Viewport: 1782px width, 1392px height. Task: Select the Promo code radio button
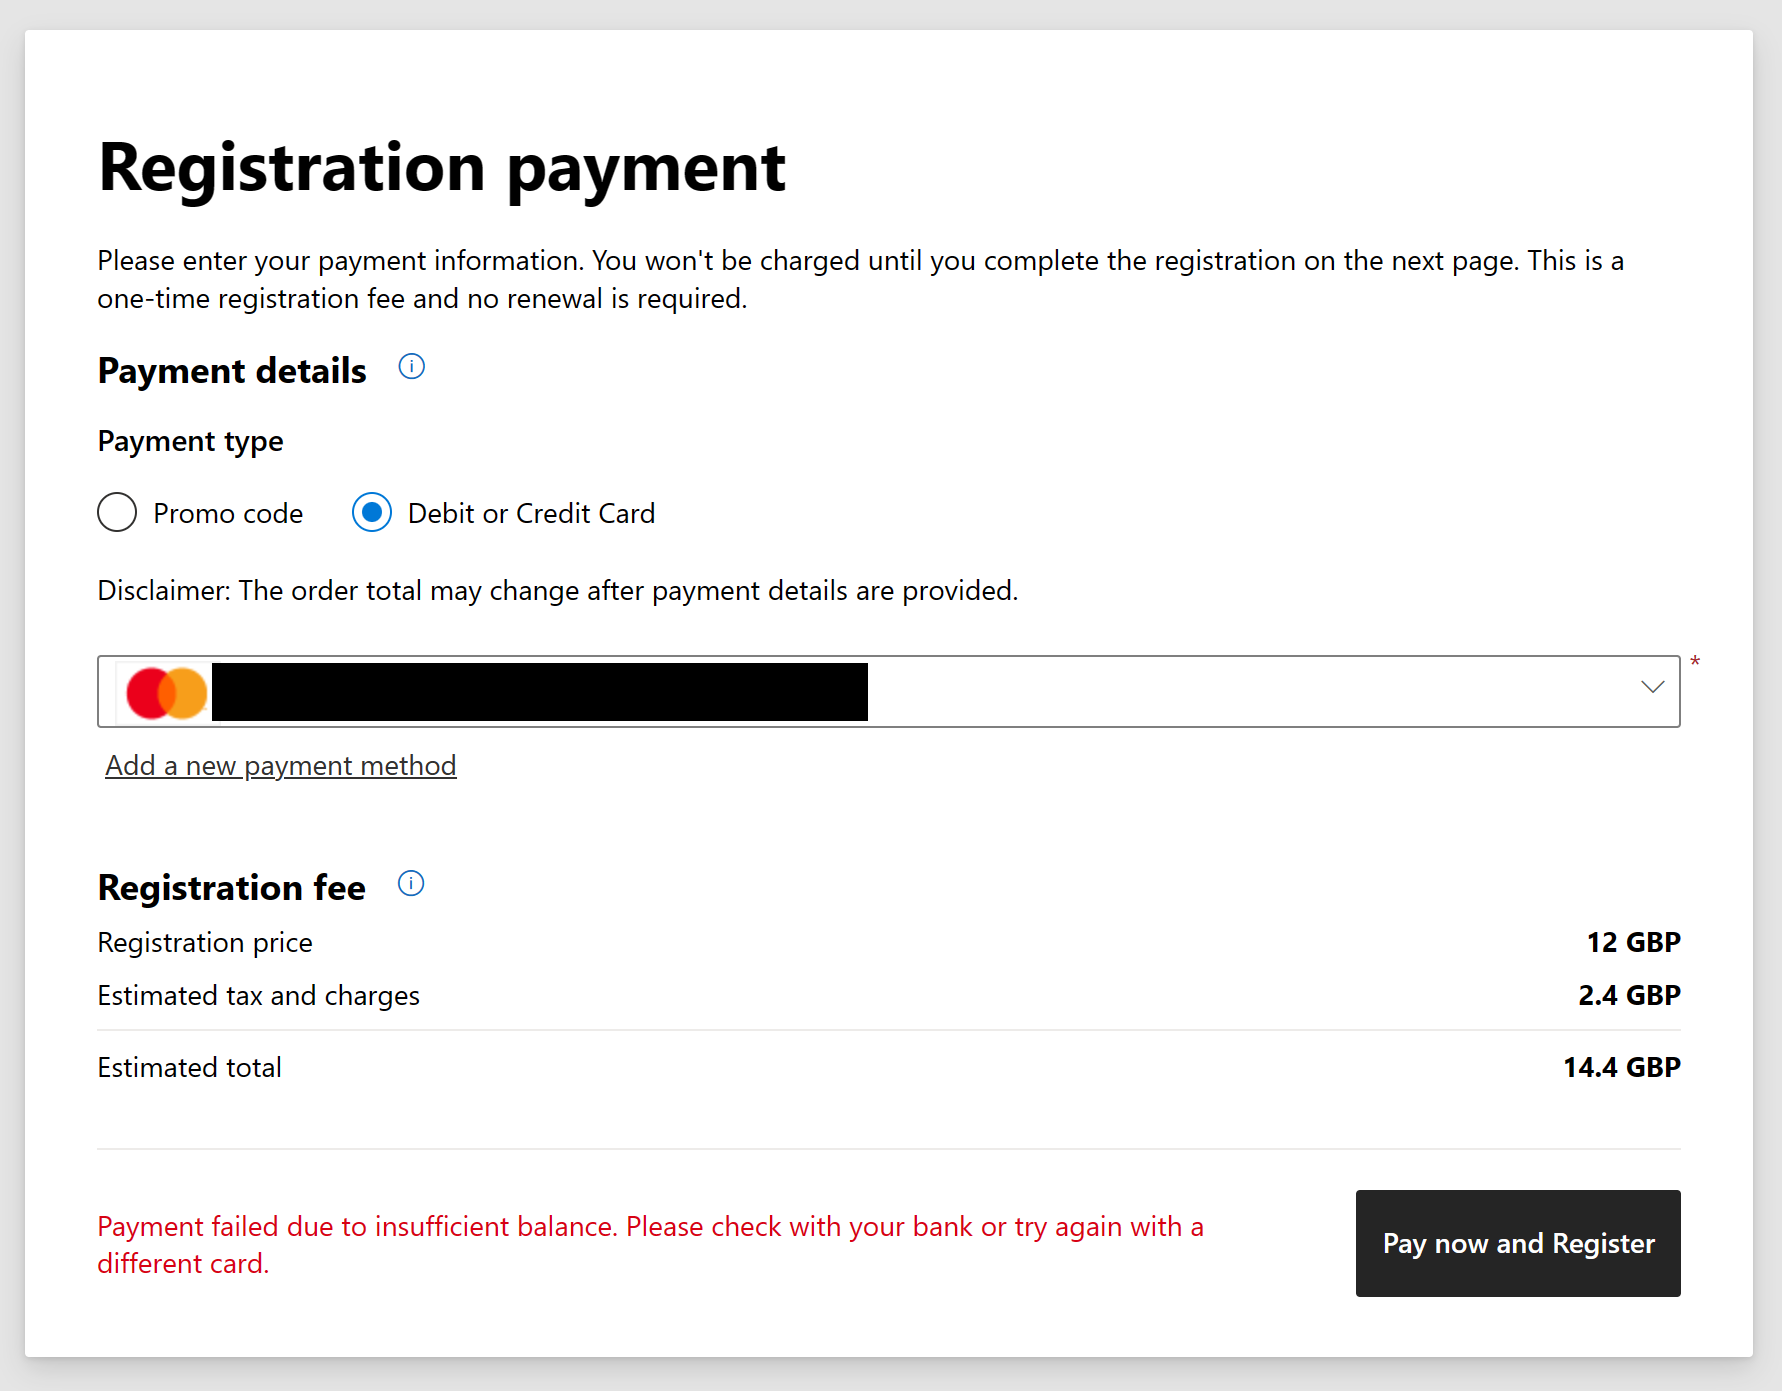117,513
